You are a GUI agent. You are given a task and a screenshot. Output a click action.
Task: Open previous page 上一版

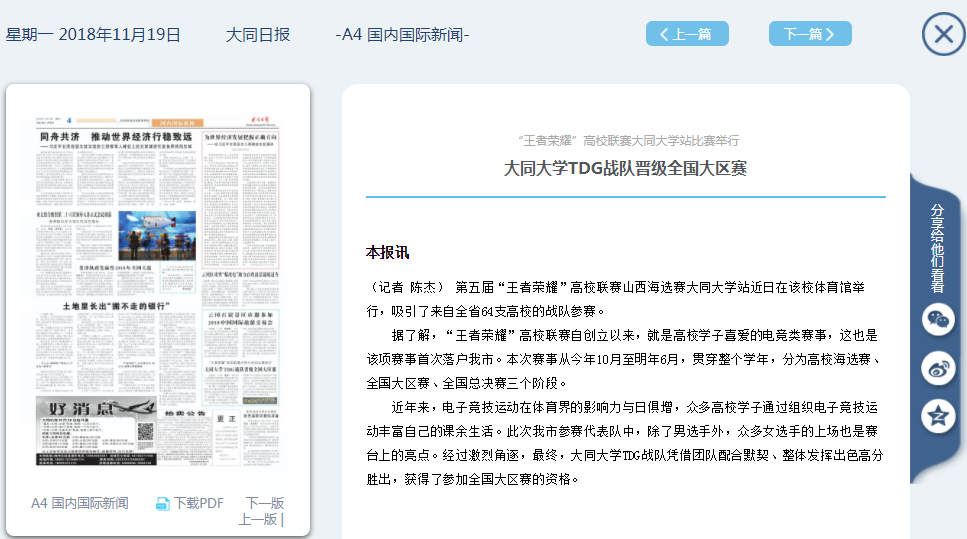coord(258,519)
